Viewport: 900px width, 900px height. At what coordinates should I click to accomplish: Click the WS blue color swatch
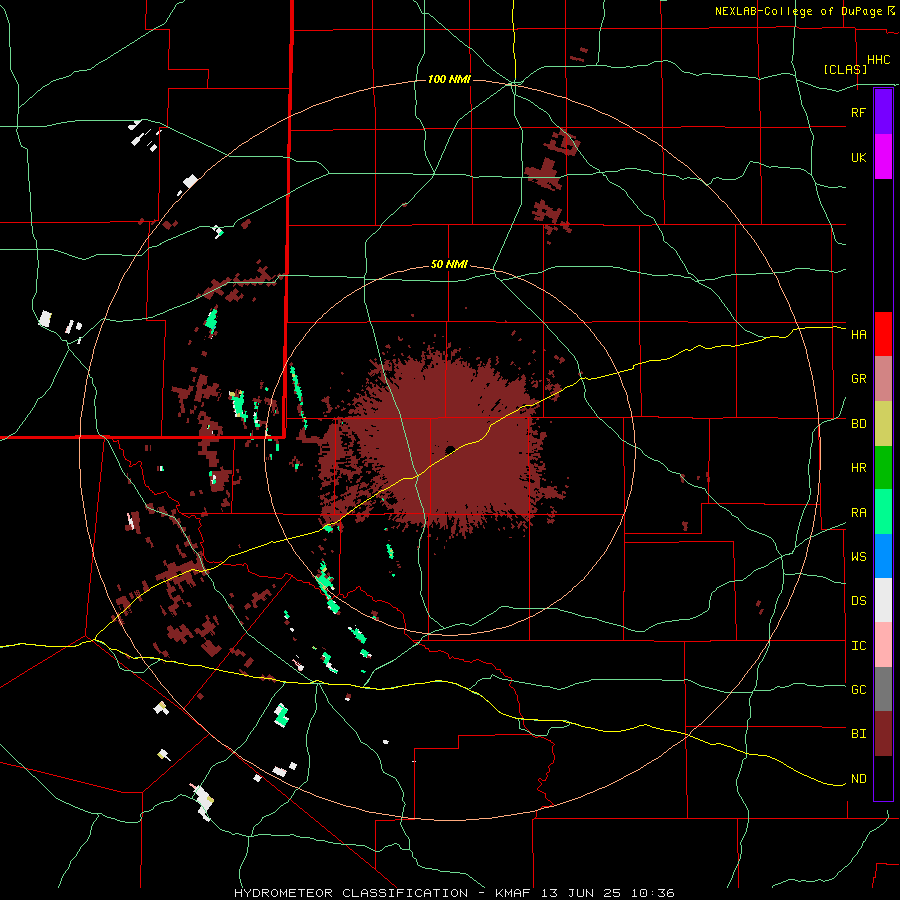tap(883, 556)
